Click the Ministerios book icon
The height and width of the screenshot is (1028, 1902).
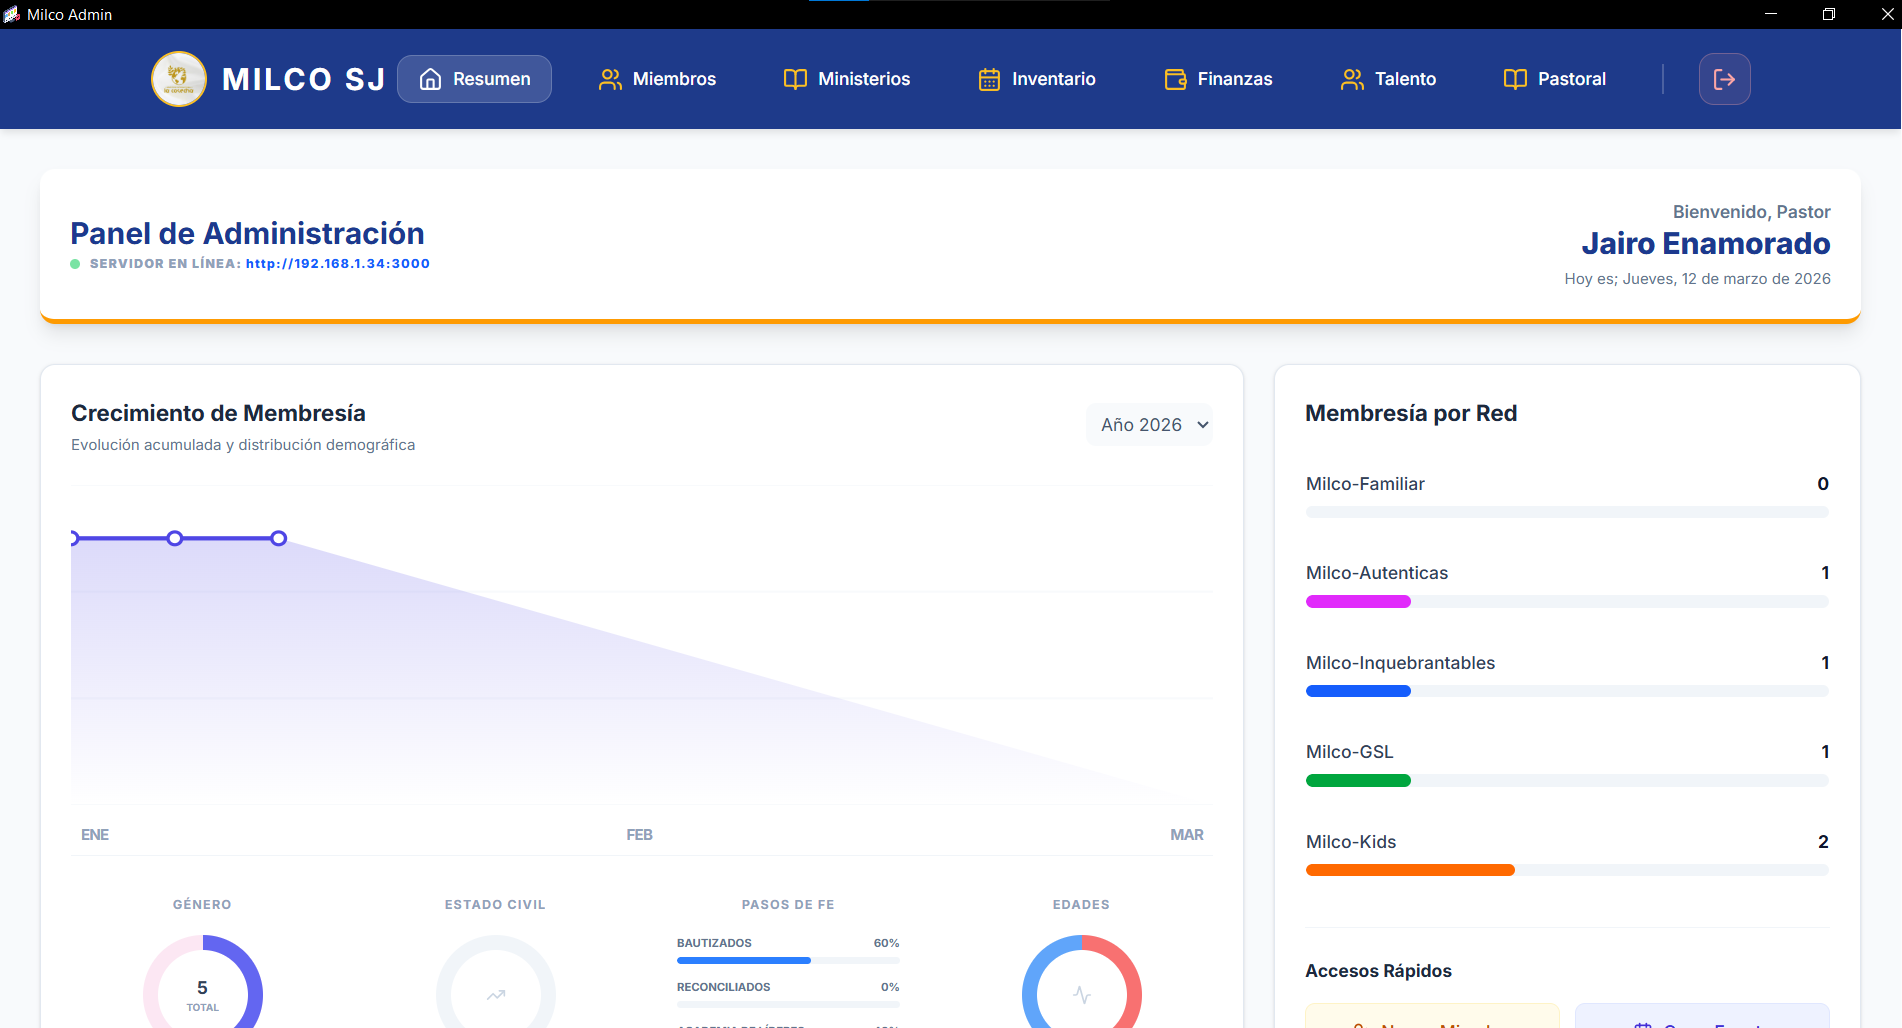795,79
